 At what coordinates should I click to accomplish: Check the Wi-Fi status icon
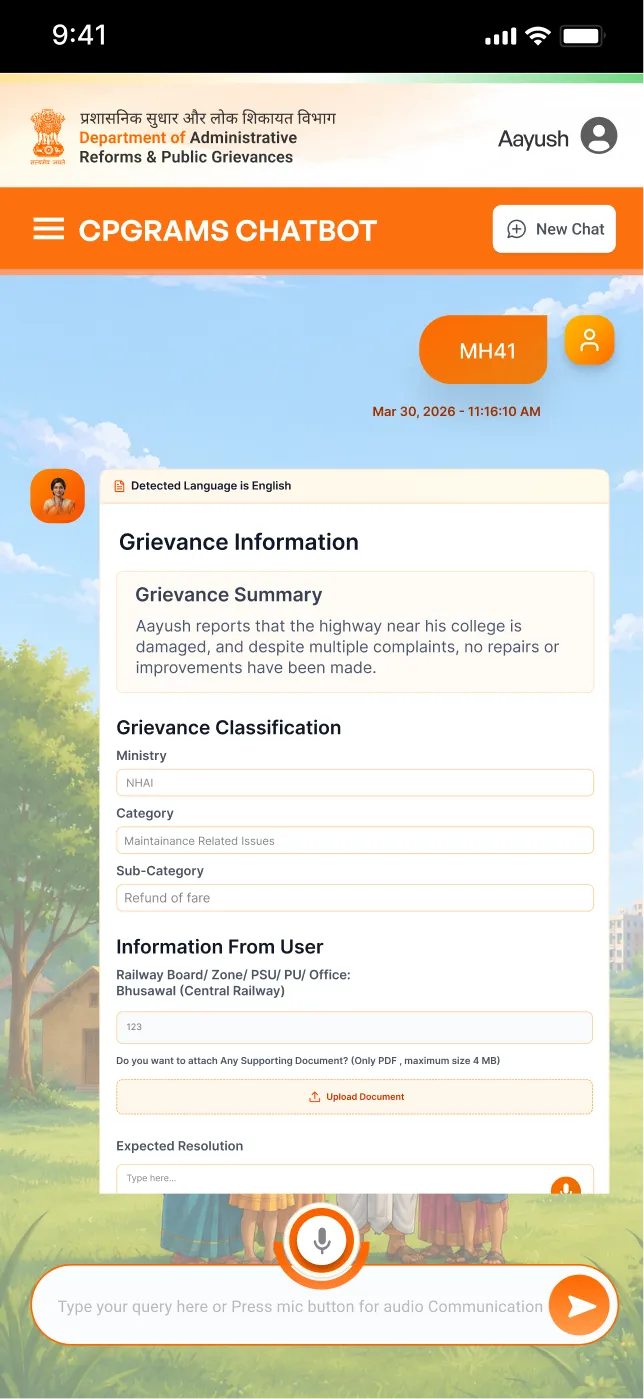tap(538, 36)
